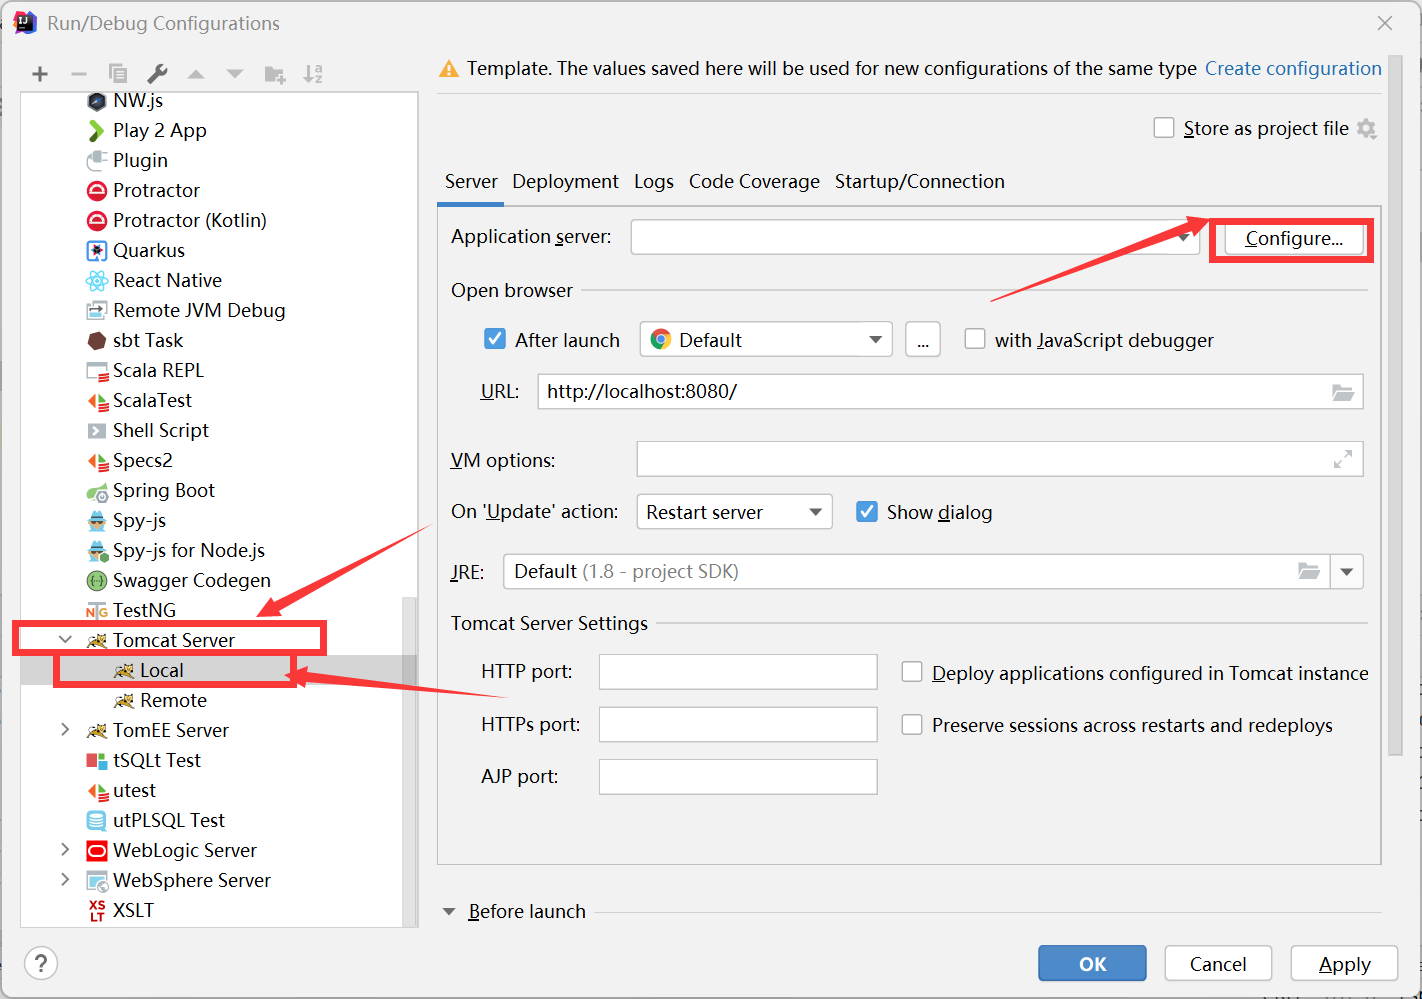Screen dimensions: 1422x999
Task: Uncheck the Show dialog checkbox
Action: tap(867, 511)
